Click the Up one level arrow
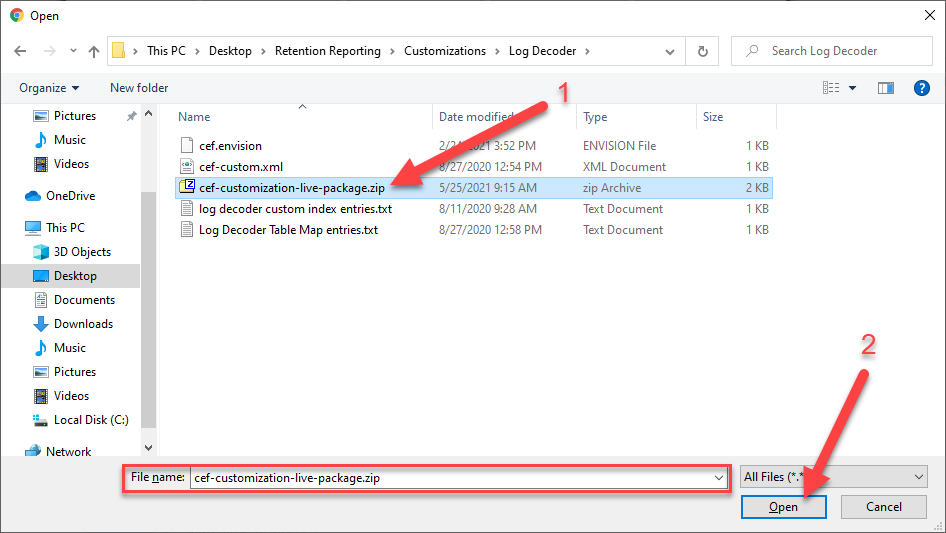 (94, 51)
